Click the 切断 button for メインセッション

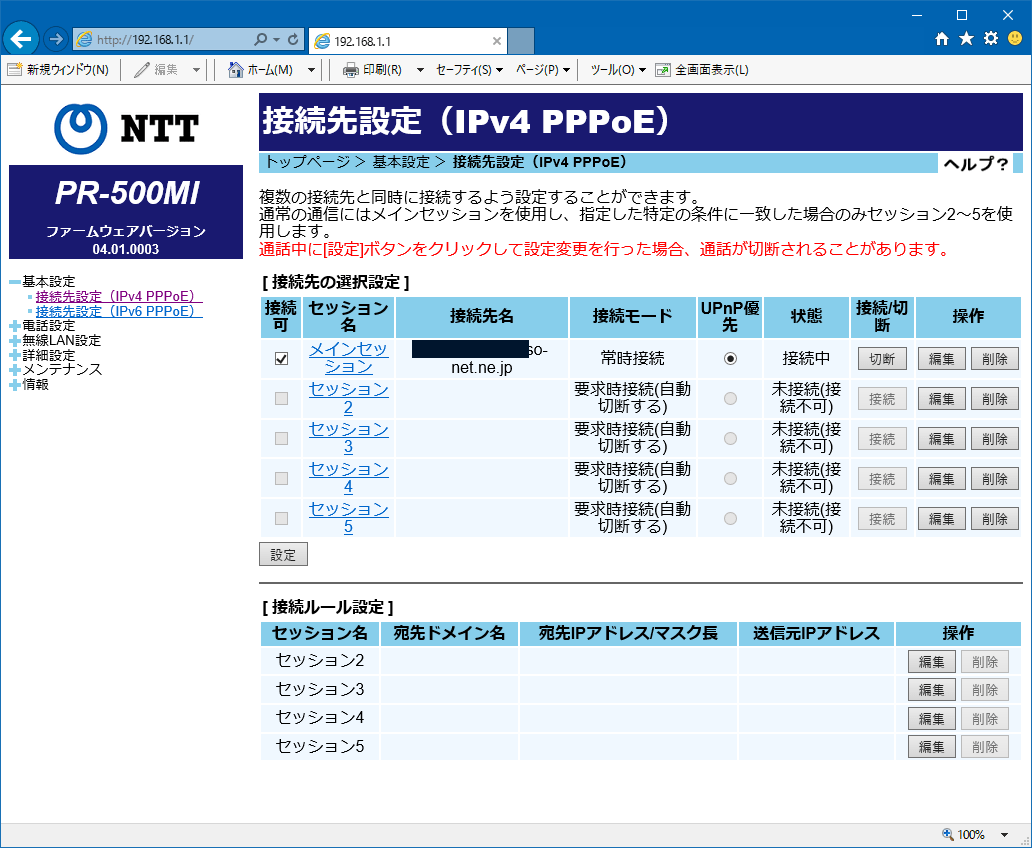click(x=881, y=357)
